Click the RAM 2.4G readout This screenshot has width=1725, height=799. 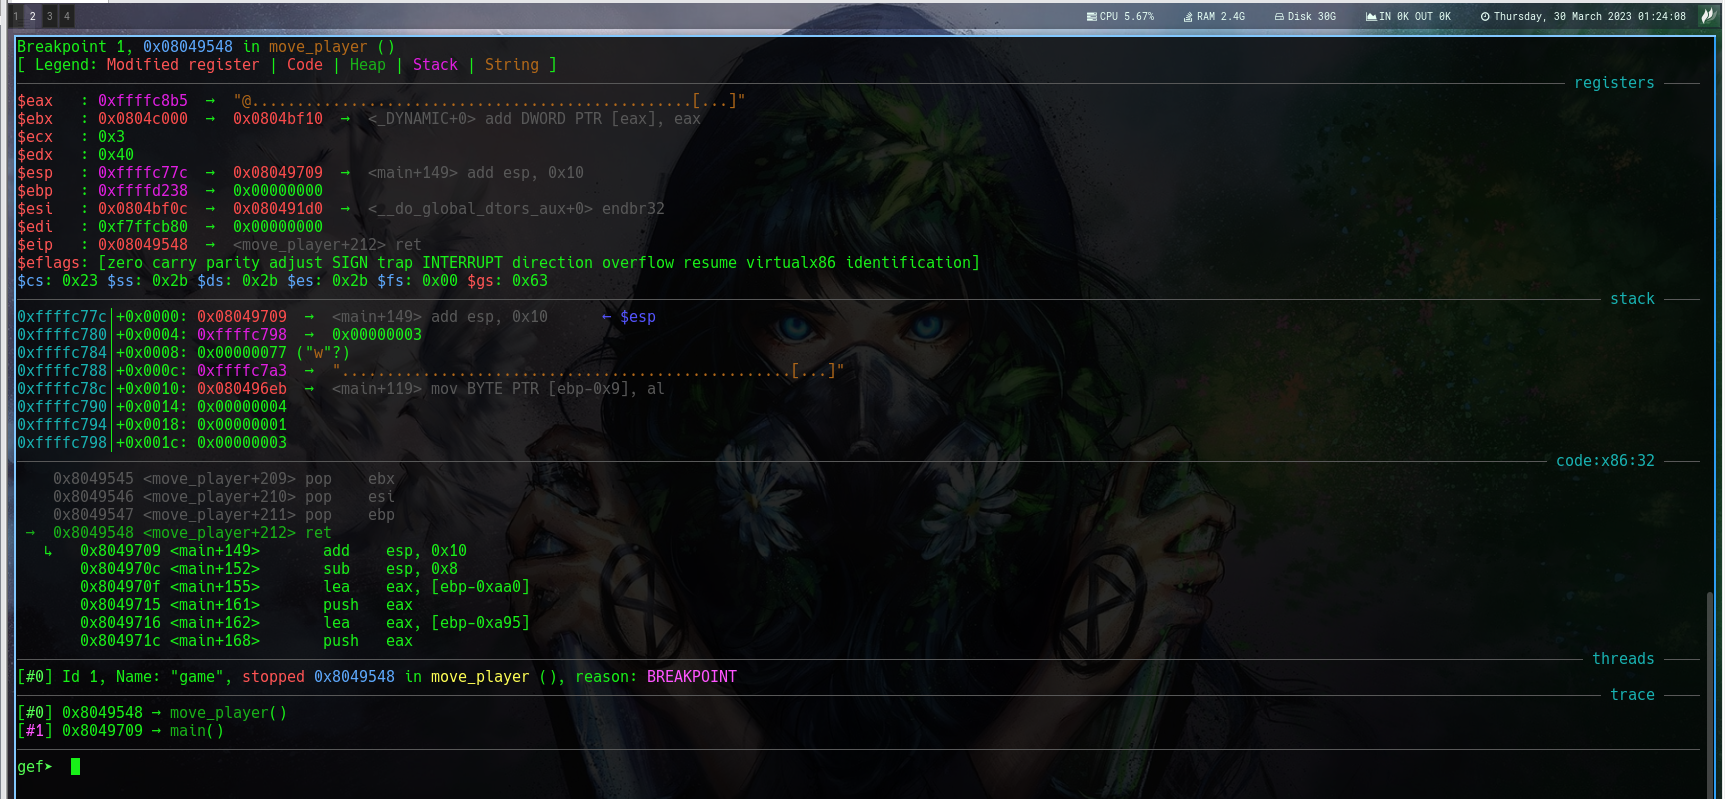tap(1221, 16)
